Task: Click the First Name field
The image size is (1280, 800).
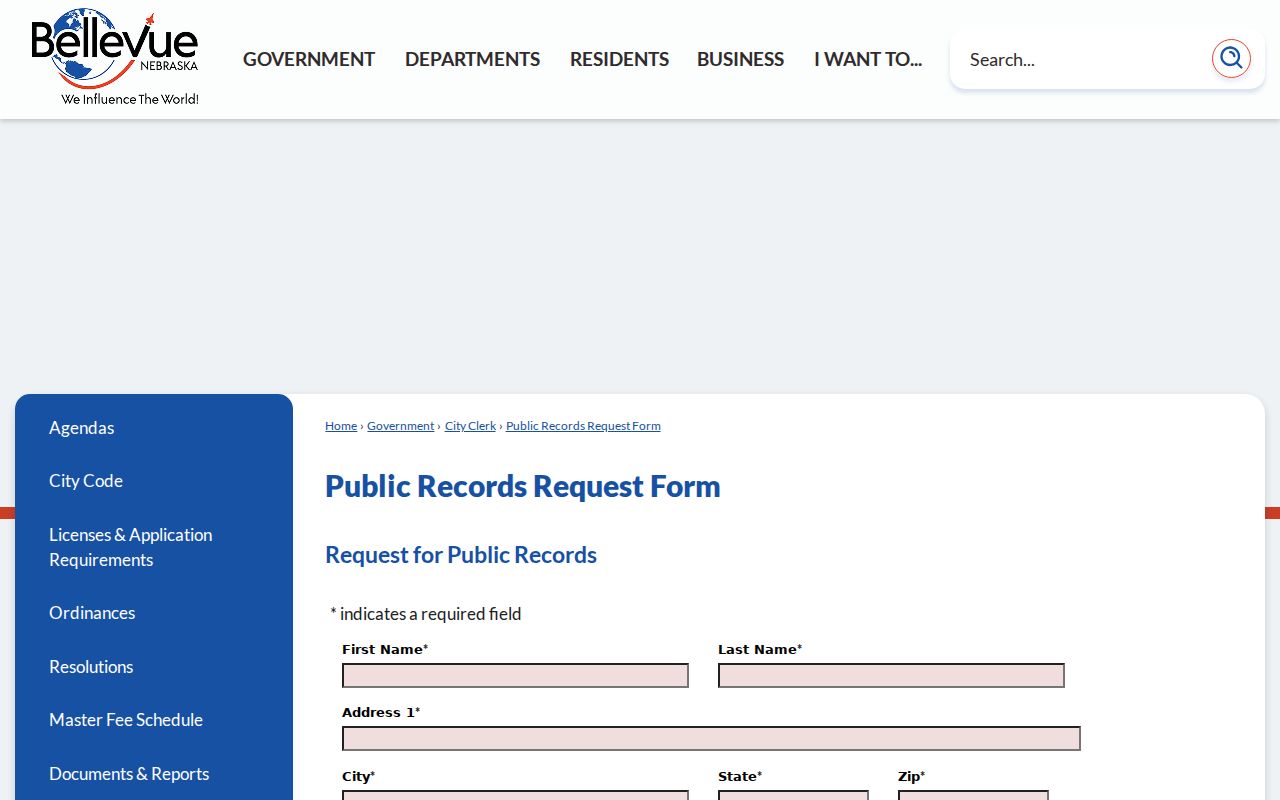Action: [x=515, y=676]
